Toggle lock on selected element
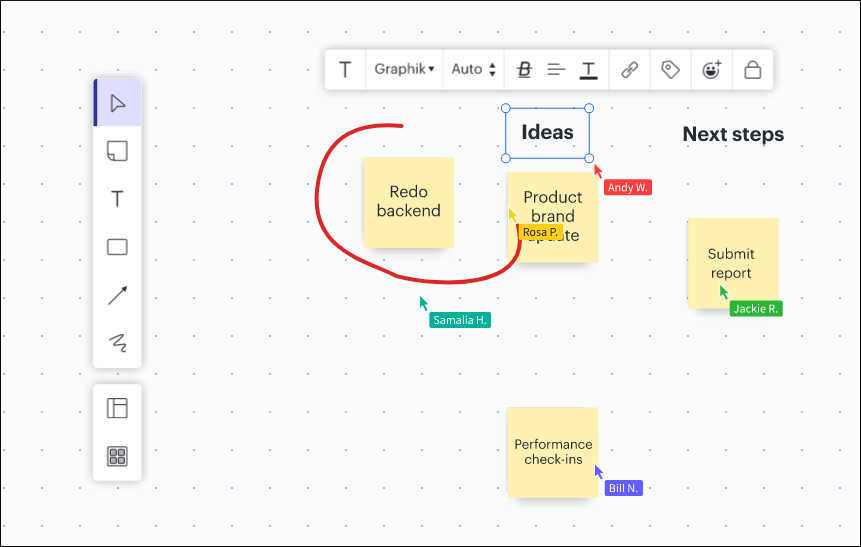The width and height of the screenshot is (861, 547). point(753,70)
